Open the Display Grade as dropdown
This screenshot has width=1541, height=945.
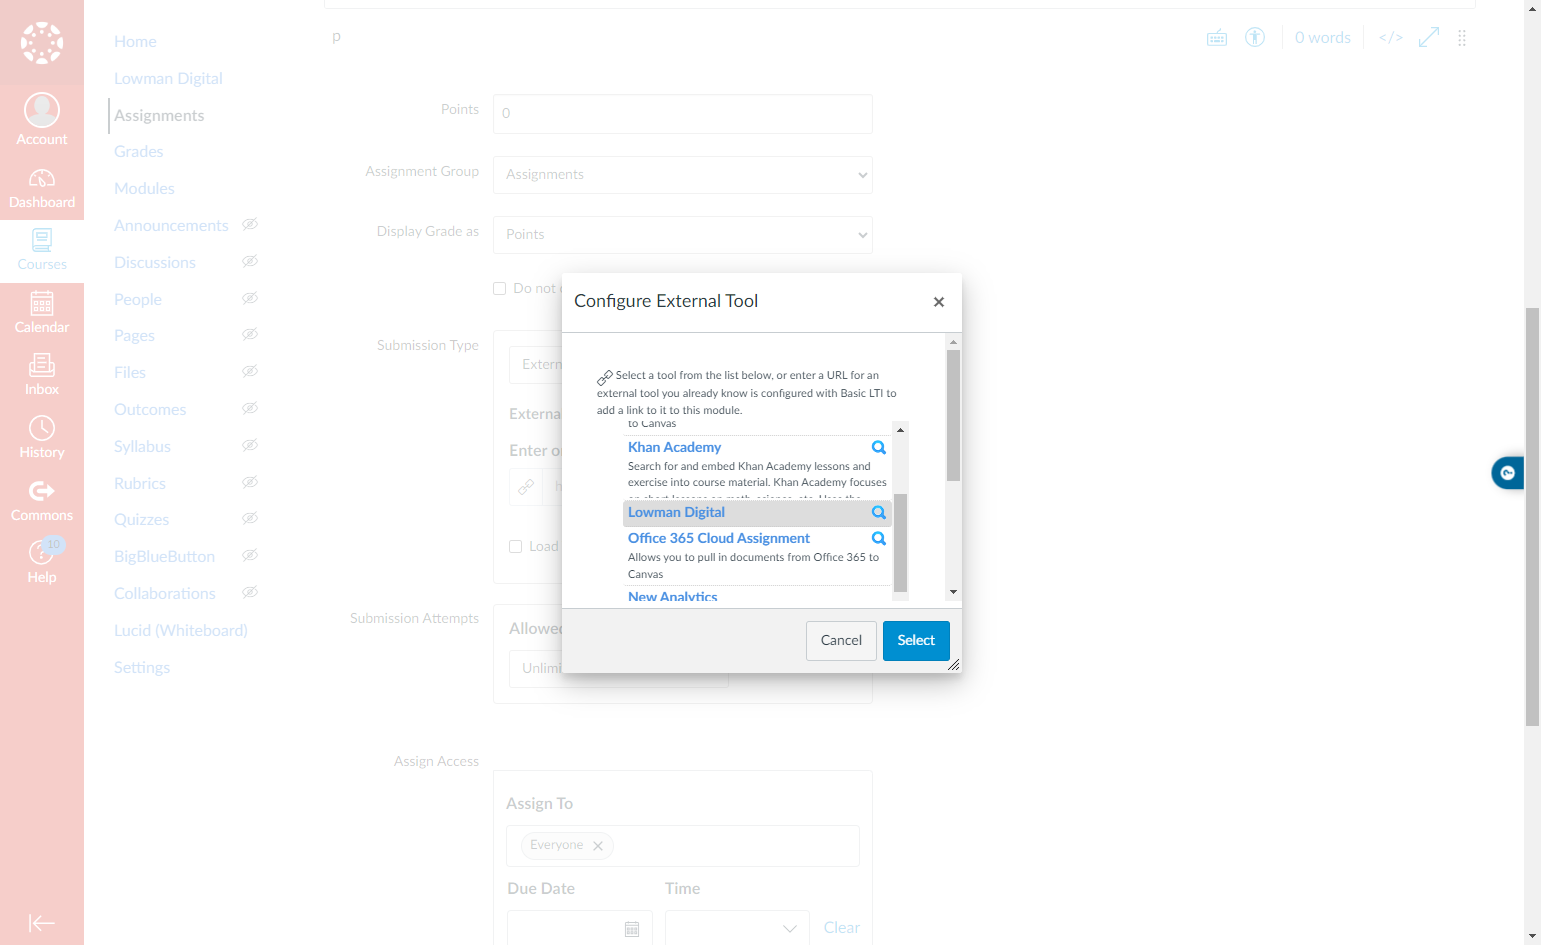683,235
